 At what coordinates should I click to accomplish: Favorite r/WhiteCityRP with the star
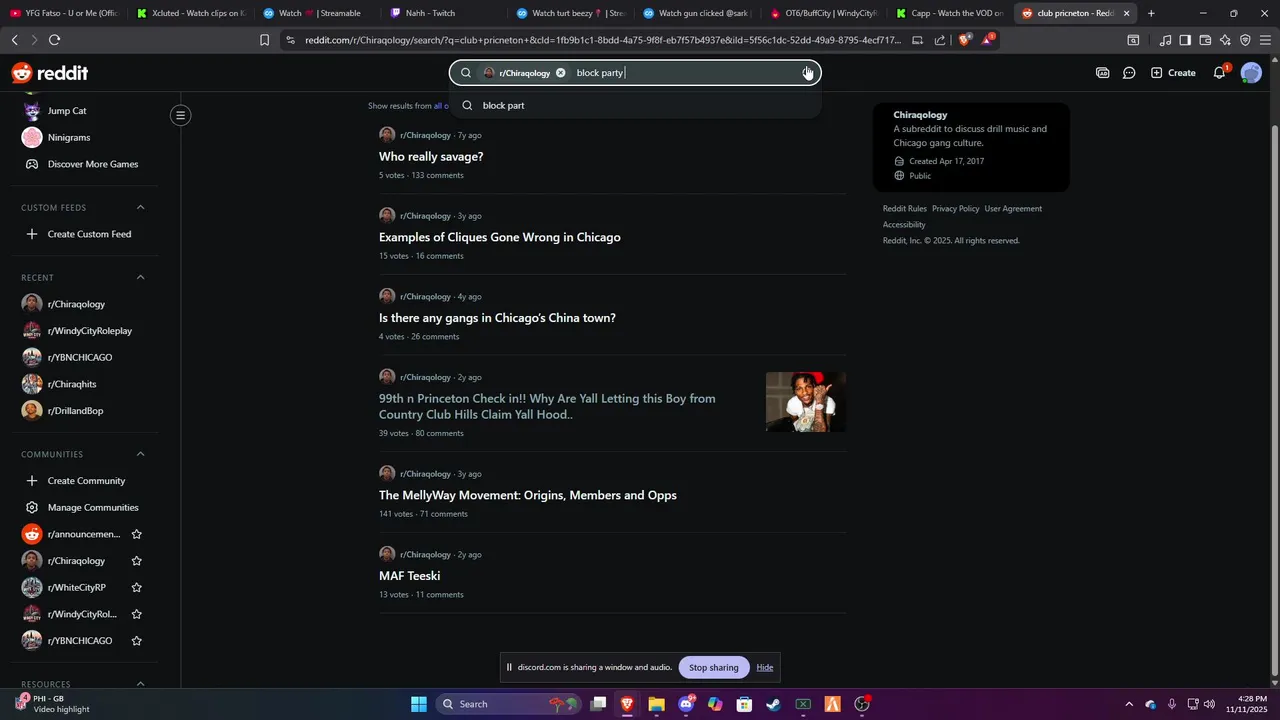coord(137,588)
